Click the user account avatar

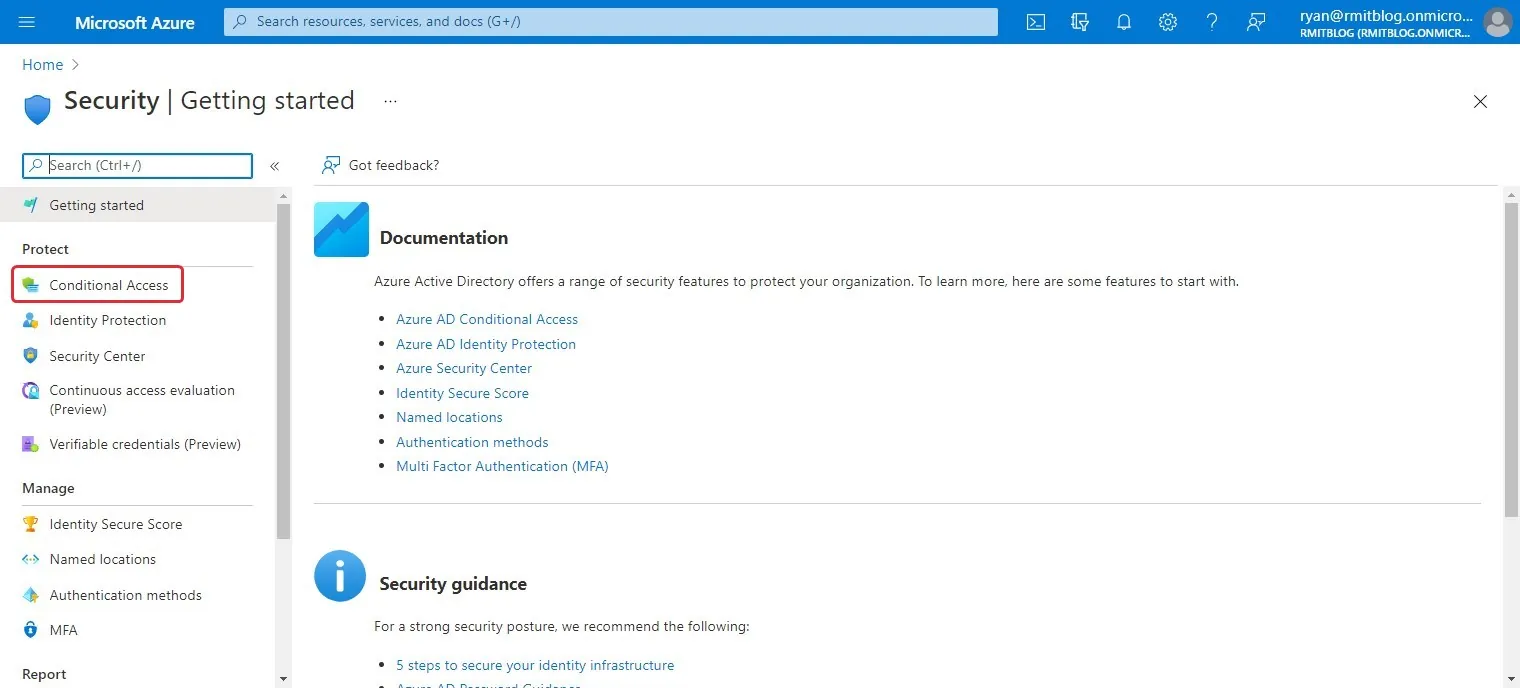click(x=1497, y=22)
